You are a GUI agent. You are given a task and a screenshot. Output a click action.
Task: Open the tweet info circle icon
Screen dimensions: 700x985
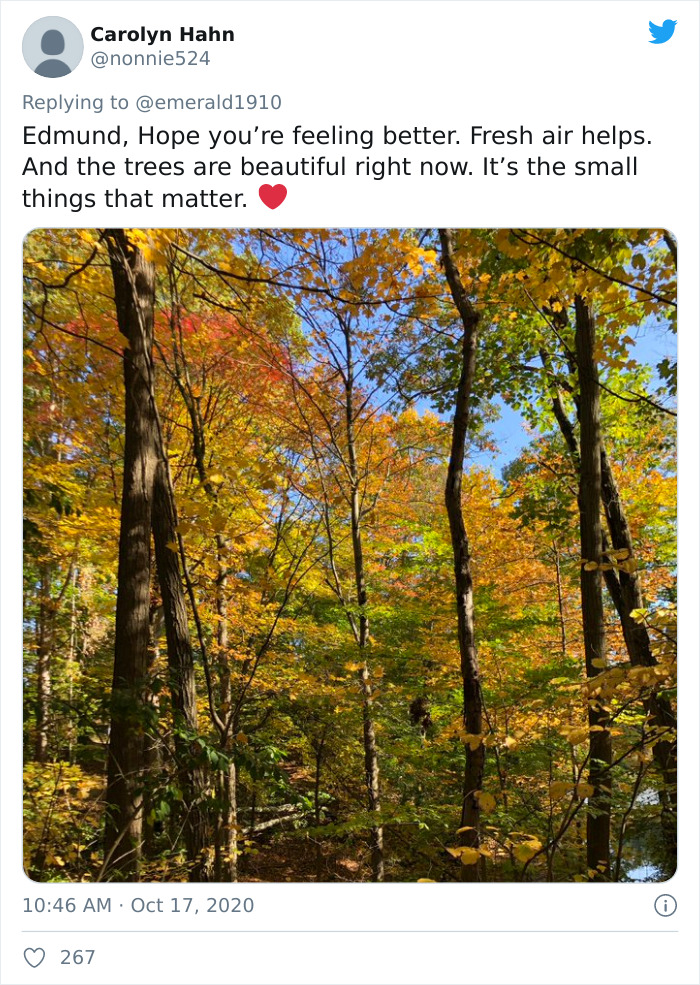(665, 905)
